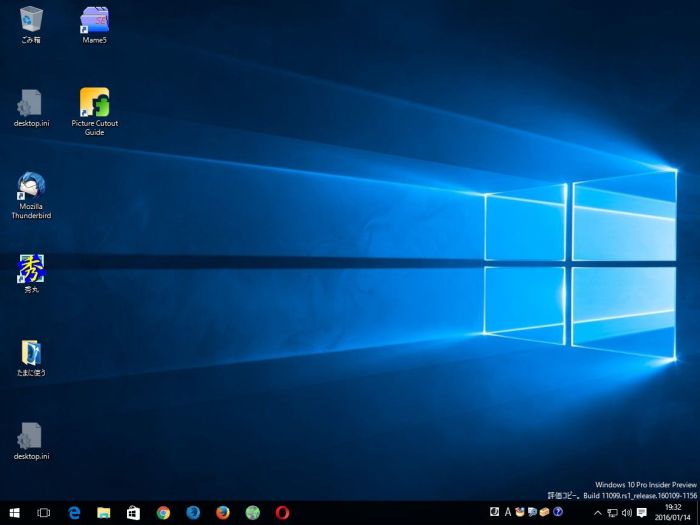Launch Firefox from the taskbar

click(x=223, y=513)
